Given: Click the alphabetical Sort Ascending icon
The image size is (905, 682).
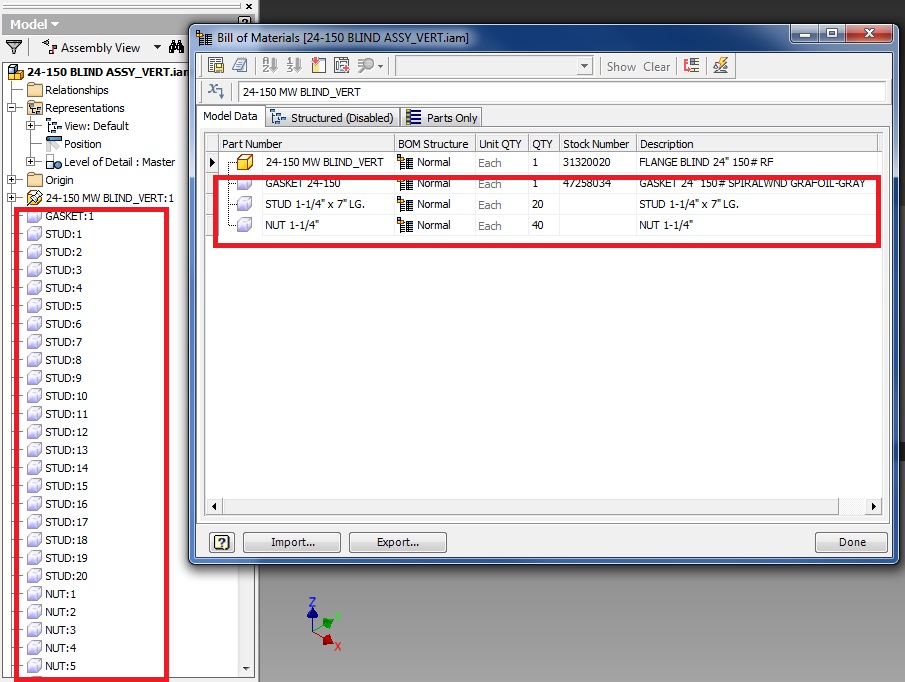Looking at the screenshot, I should (268, 65).
